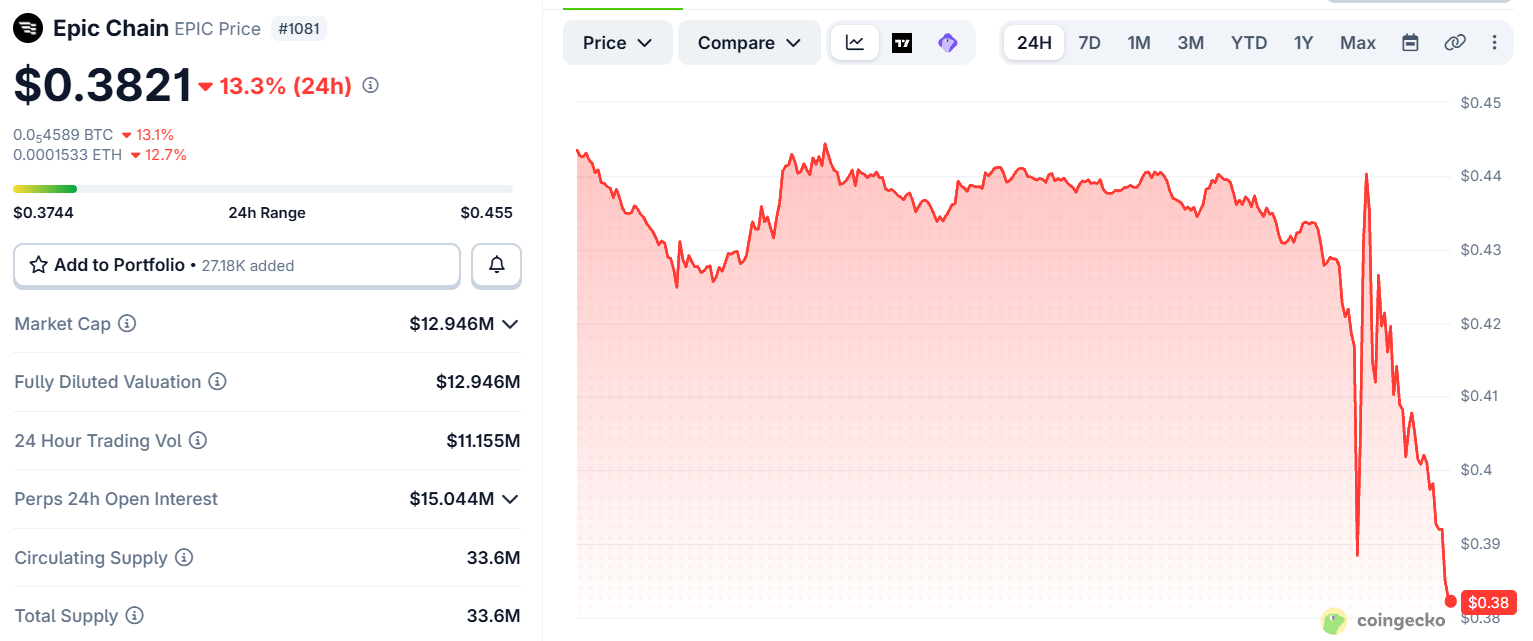The image size is (1533, 641).
Task: Click the $0.41 y-axis label
Action: click(1481, 396)
